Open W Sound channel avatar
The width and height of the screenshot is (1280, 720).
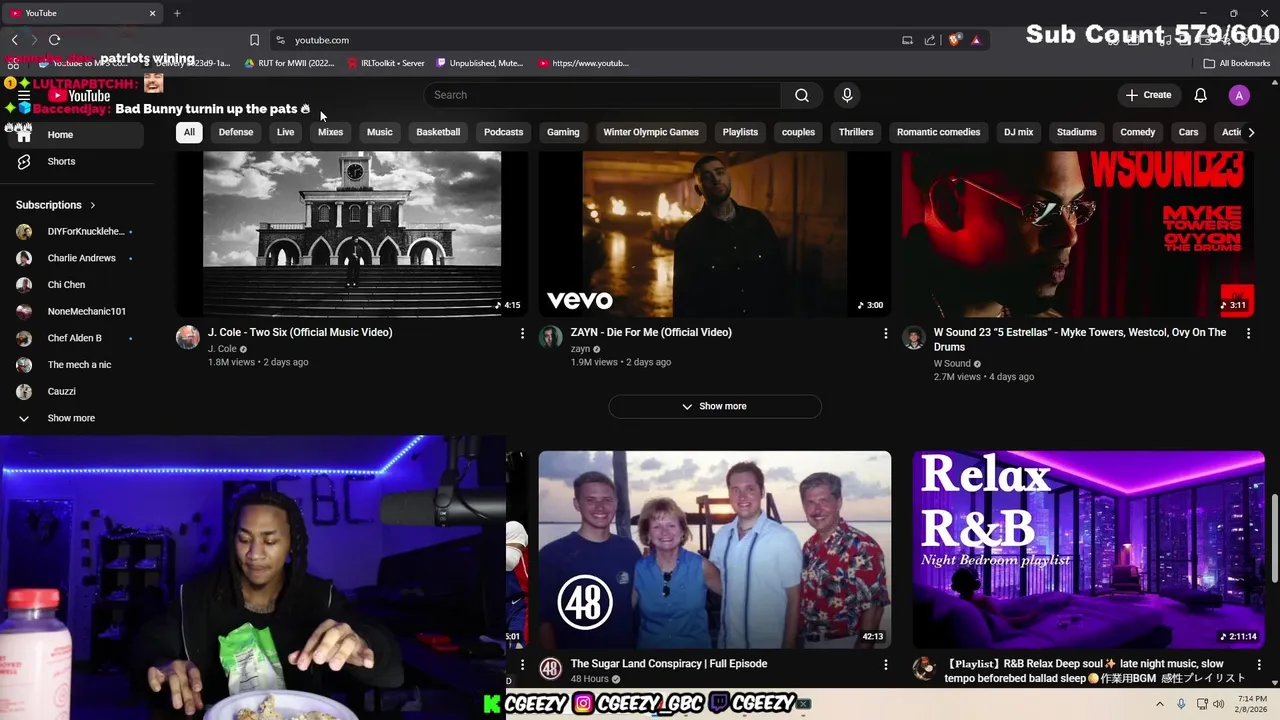914,337
